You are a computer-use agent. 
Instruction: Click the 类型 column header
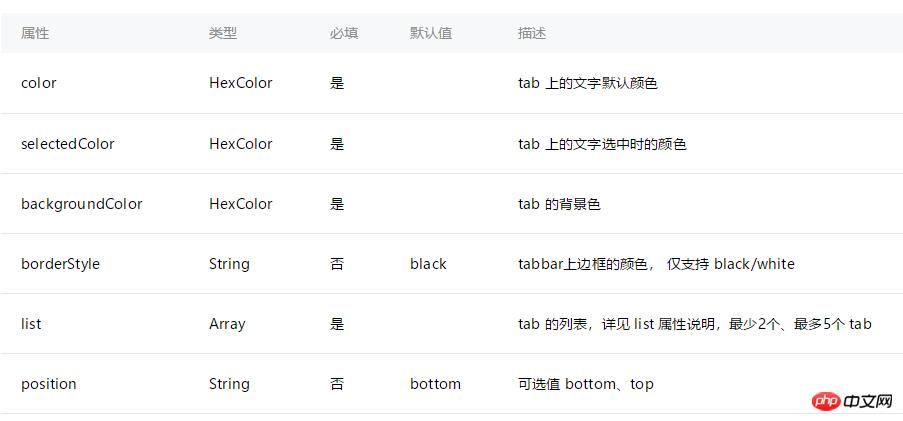[x=223, y=33]
